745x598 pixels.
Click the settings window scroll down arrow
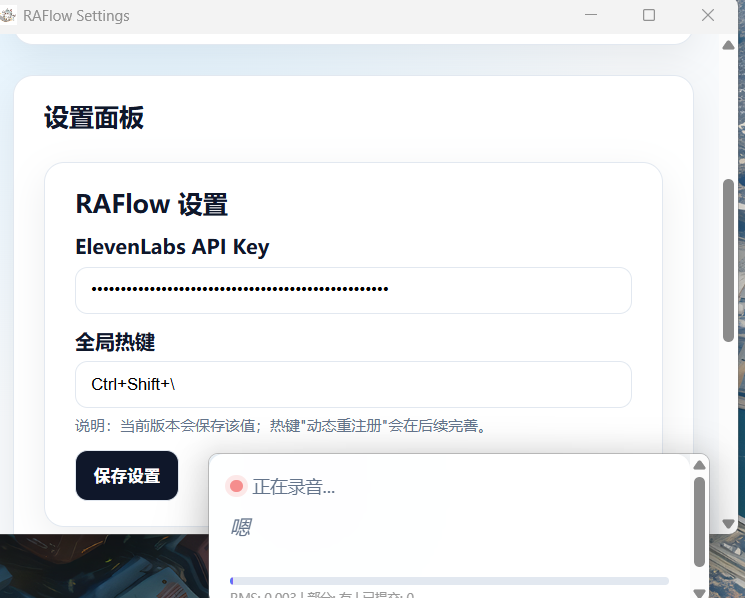click(728, 524)
